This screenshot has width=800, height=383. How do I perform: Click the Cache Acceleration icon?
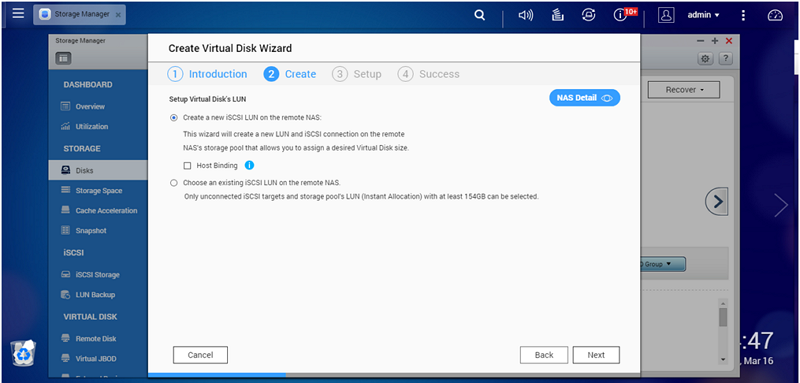pyautogui.click(x=65, y=210)
